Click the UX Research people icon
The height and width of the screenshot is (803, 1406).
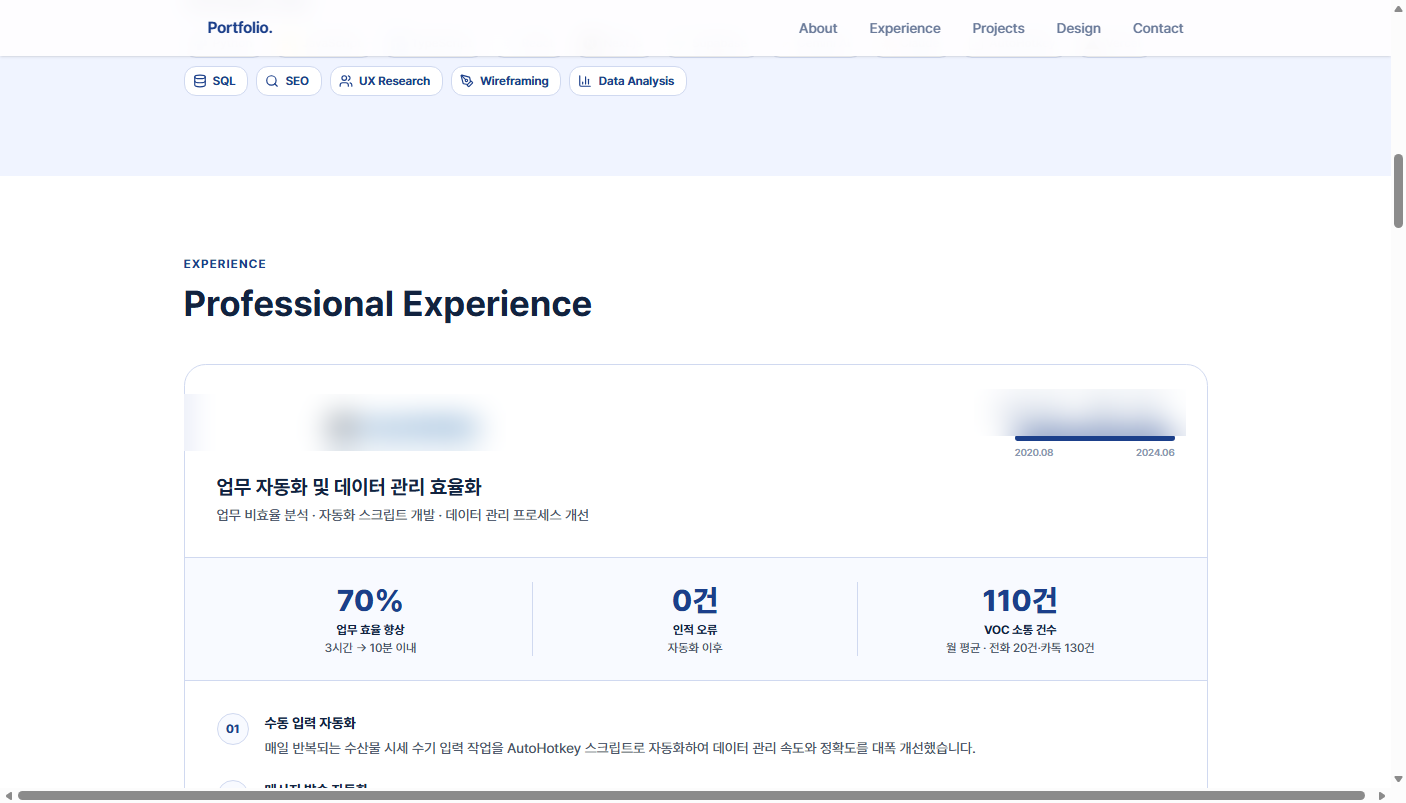point(346,81)
